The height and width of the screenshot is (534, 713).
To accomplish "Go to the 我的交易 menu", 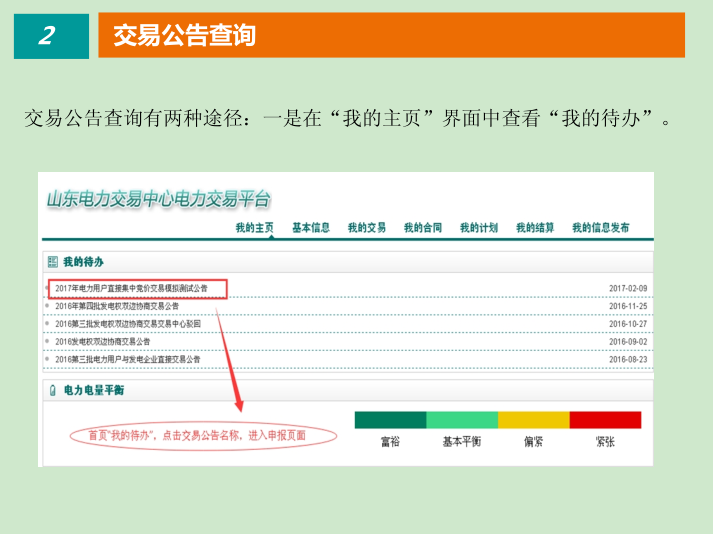I will pyautogui.click(x=366, y=228).
